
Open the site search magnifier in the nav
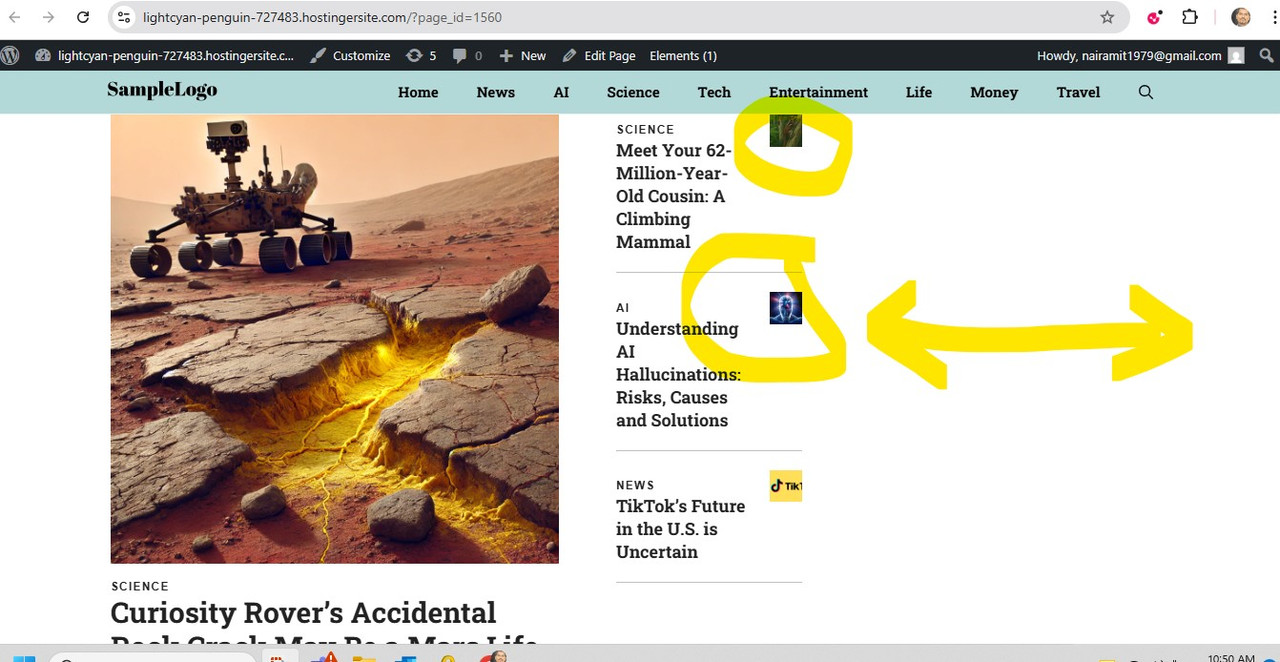(x=1146, y=92)
